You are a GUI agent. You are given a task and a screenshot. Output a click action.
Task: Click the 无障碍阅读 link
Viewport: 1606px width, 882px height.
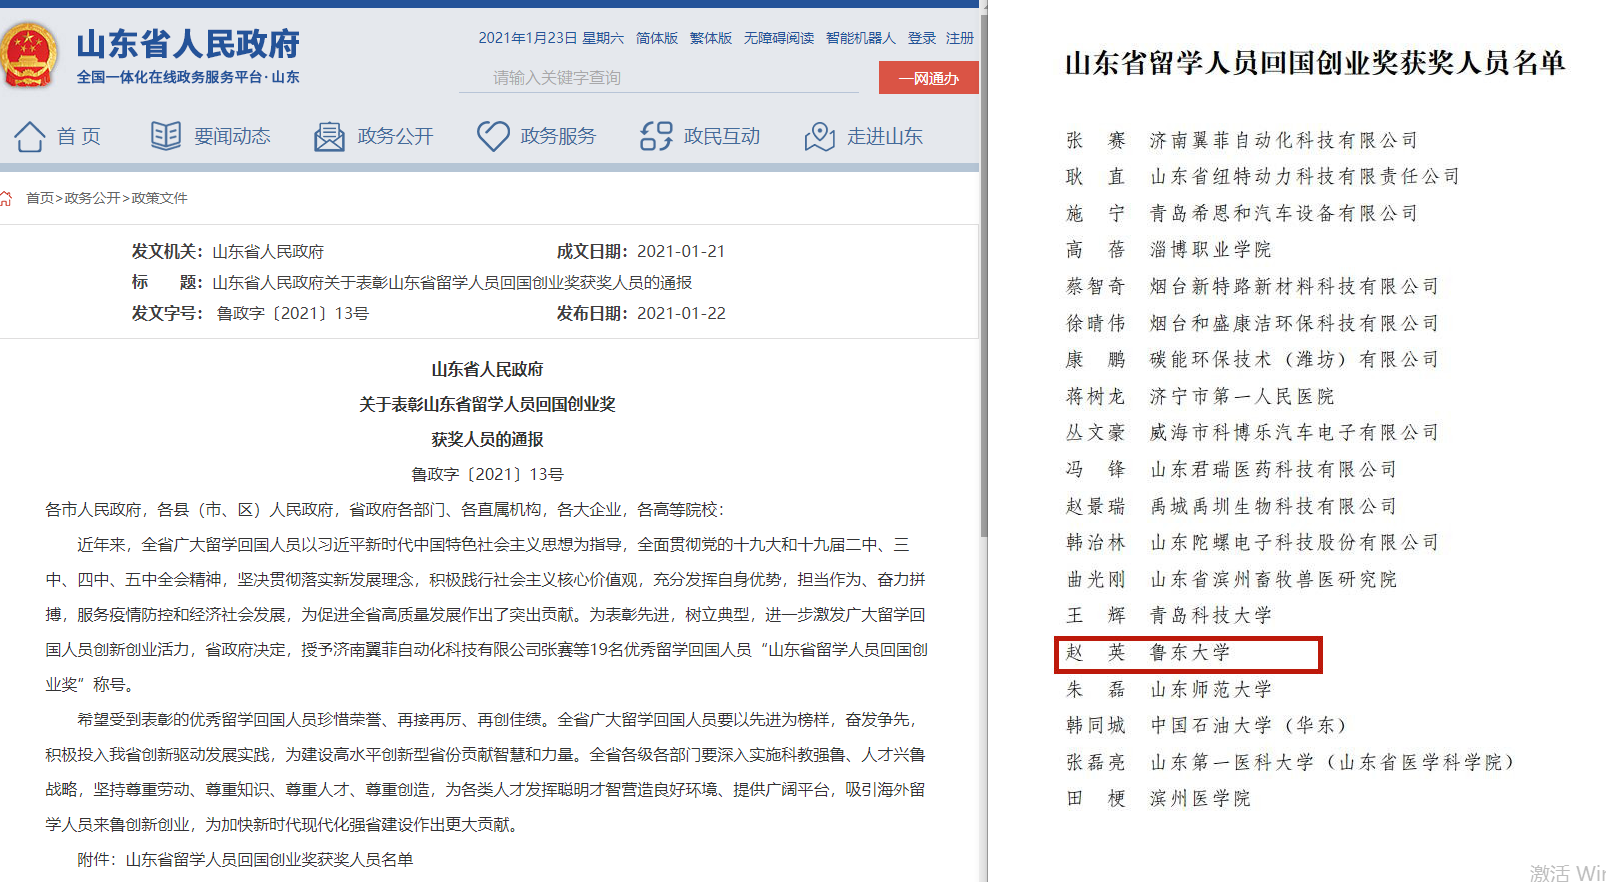[x=779, y=38]
